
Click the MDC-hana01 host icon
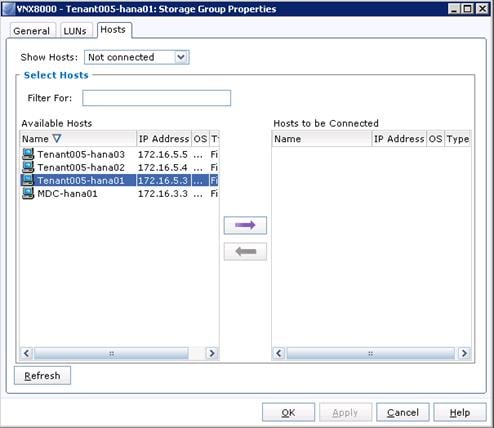tap(28, 193)
